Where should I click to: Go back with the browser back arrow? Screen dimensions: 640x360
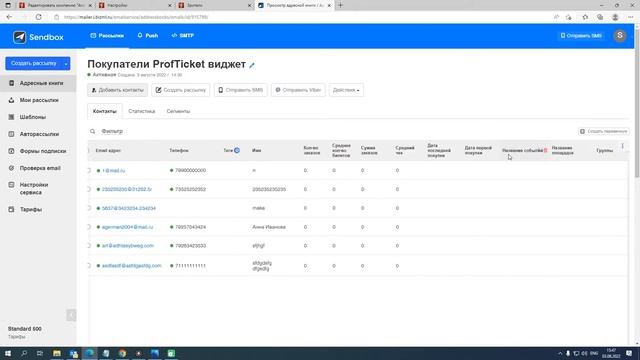(x=9, y=17)
